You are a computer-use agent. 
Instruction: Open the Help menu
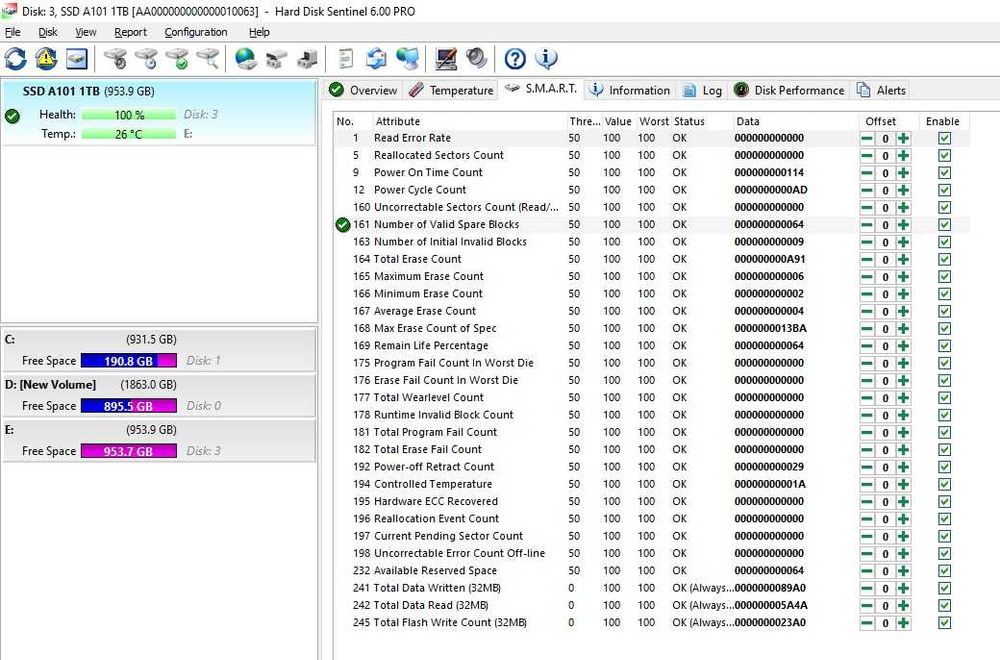(x=259, y=32)
